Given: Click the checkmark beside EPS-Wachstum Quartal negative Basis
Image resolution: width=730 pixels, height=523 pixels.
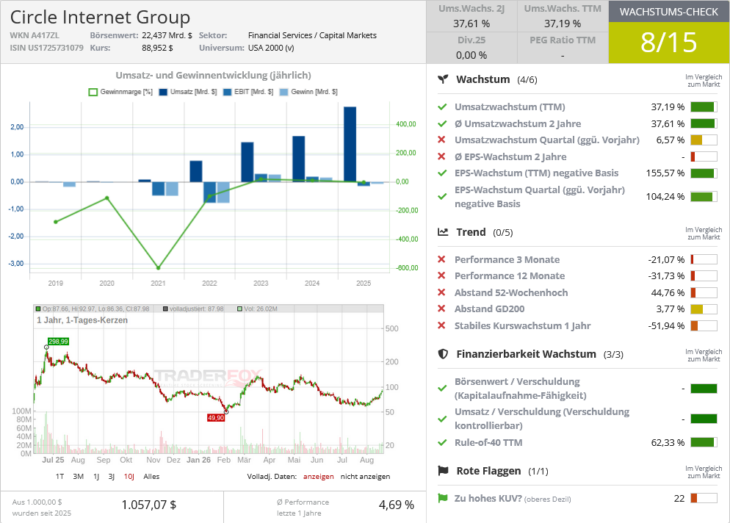Looking at the screenshot, I should 442,197.
